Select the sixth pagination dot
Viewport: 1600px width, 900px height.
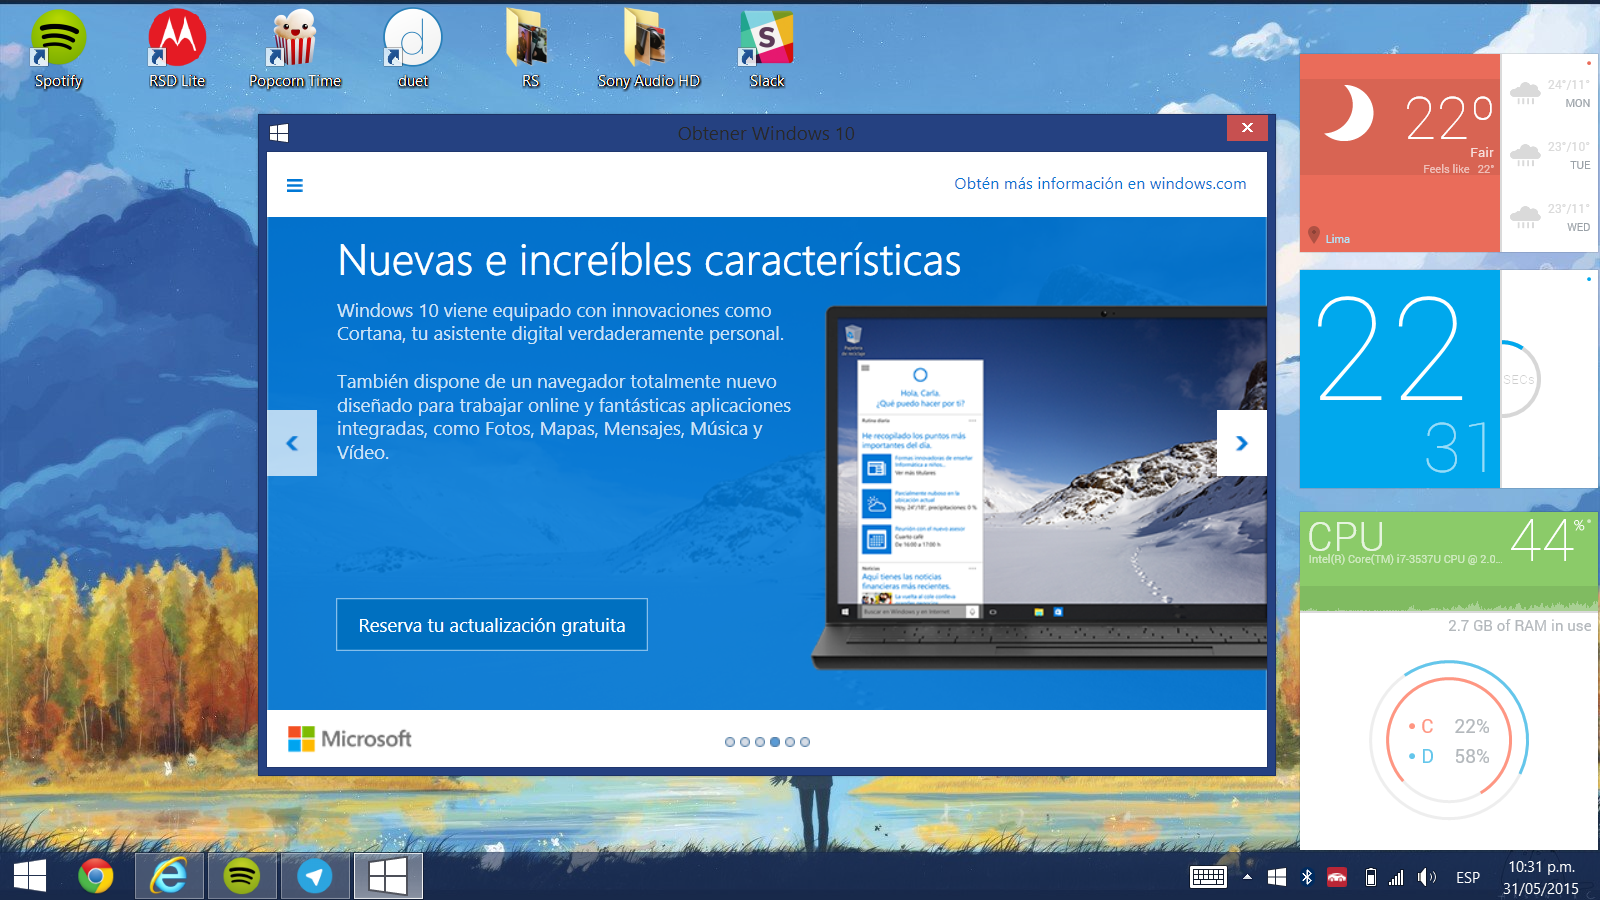tap(805, 742)
